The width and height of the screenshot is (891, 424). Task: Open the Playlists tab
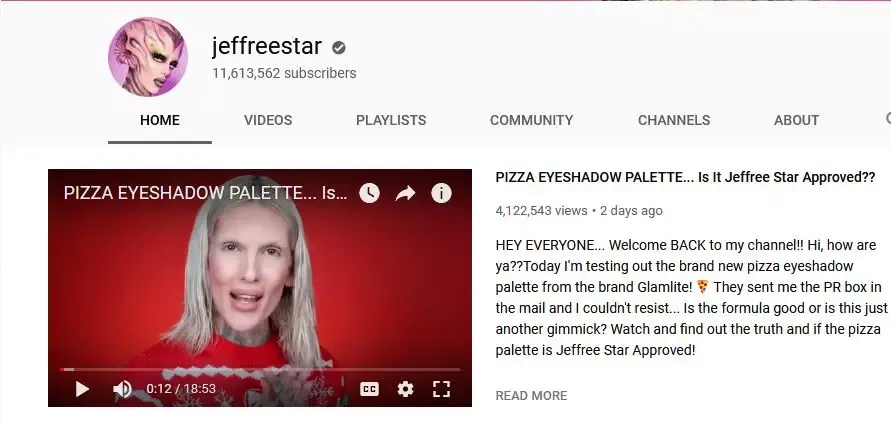(391, 120)
